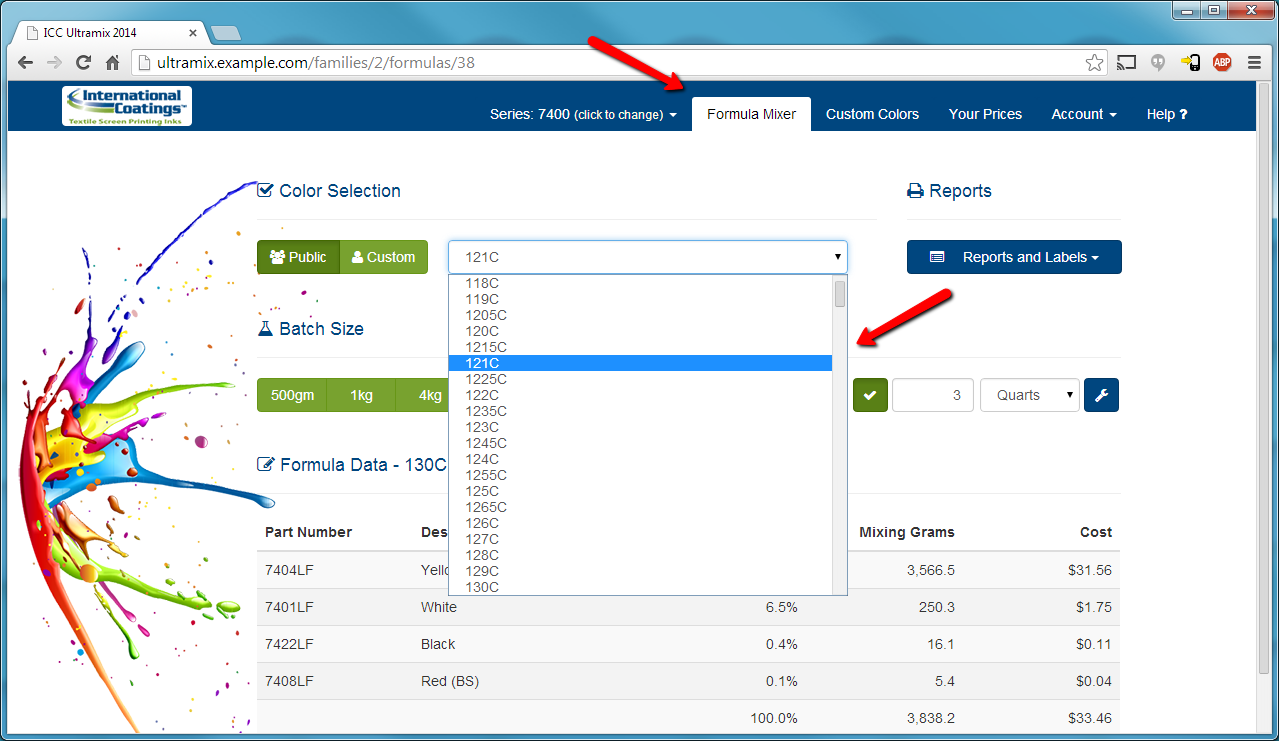Image resolution: width=1279 pixels, height=741 pixels.
Task: Select 130C from the color list
Action: 640,587
